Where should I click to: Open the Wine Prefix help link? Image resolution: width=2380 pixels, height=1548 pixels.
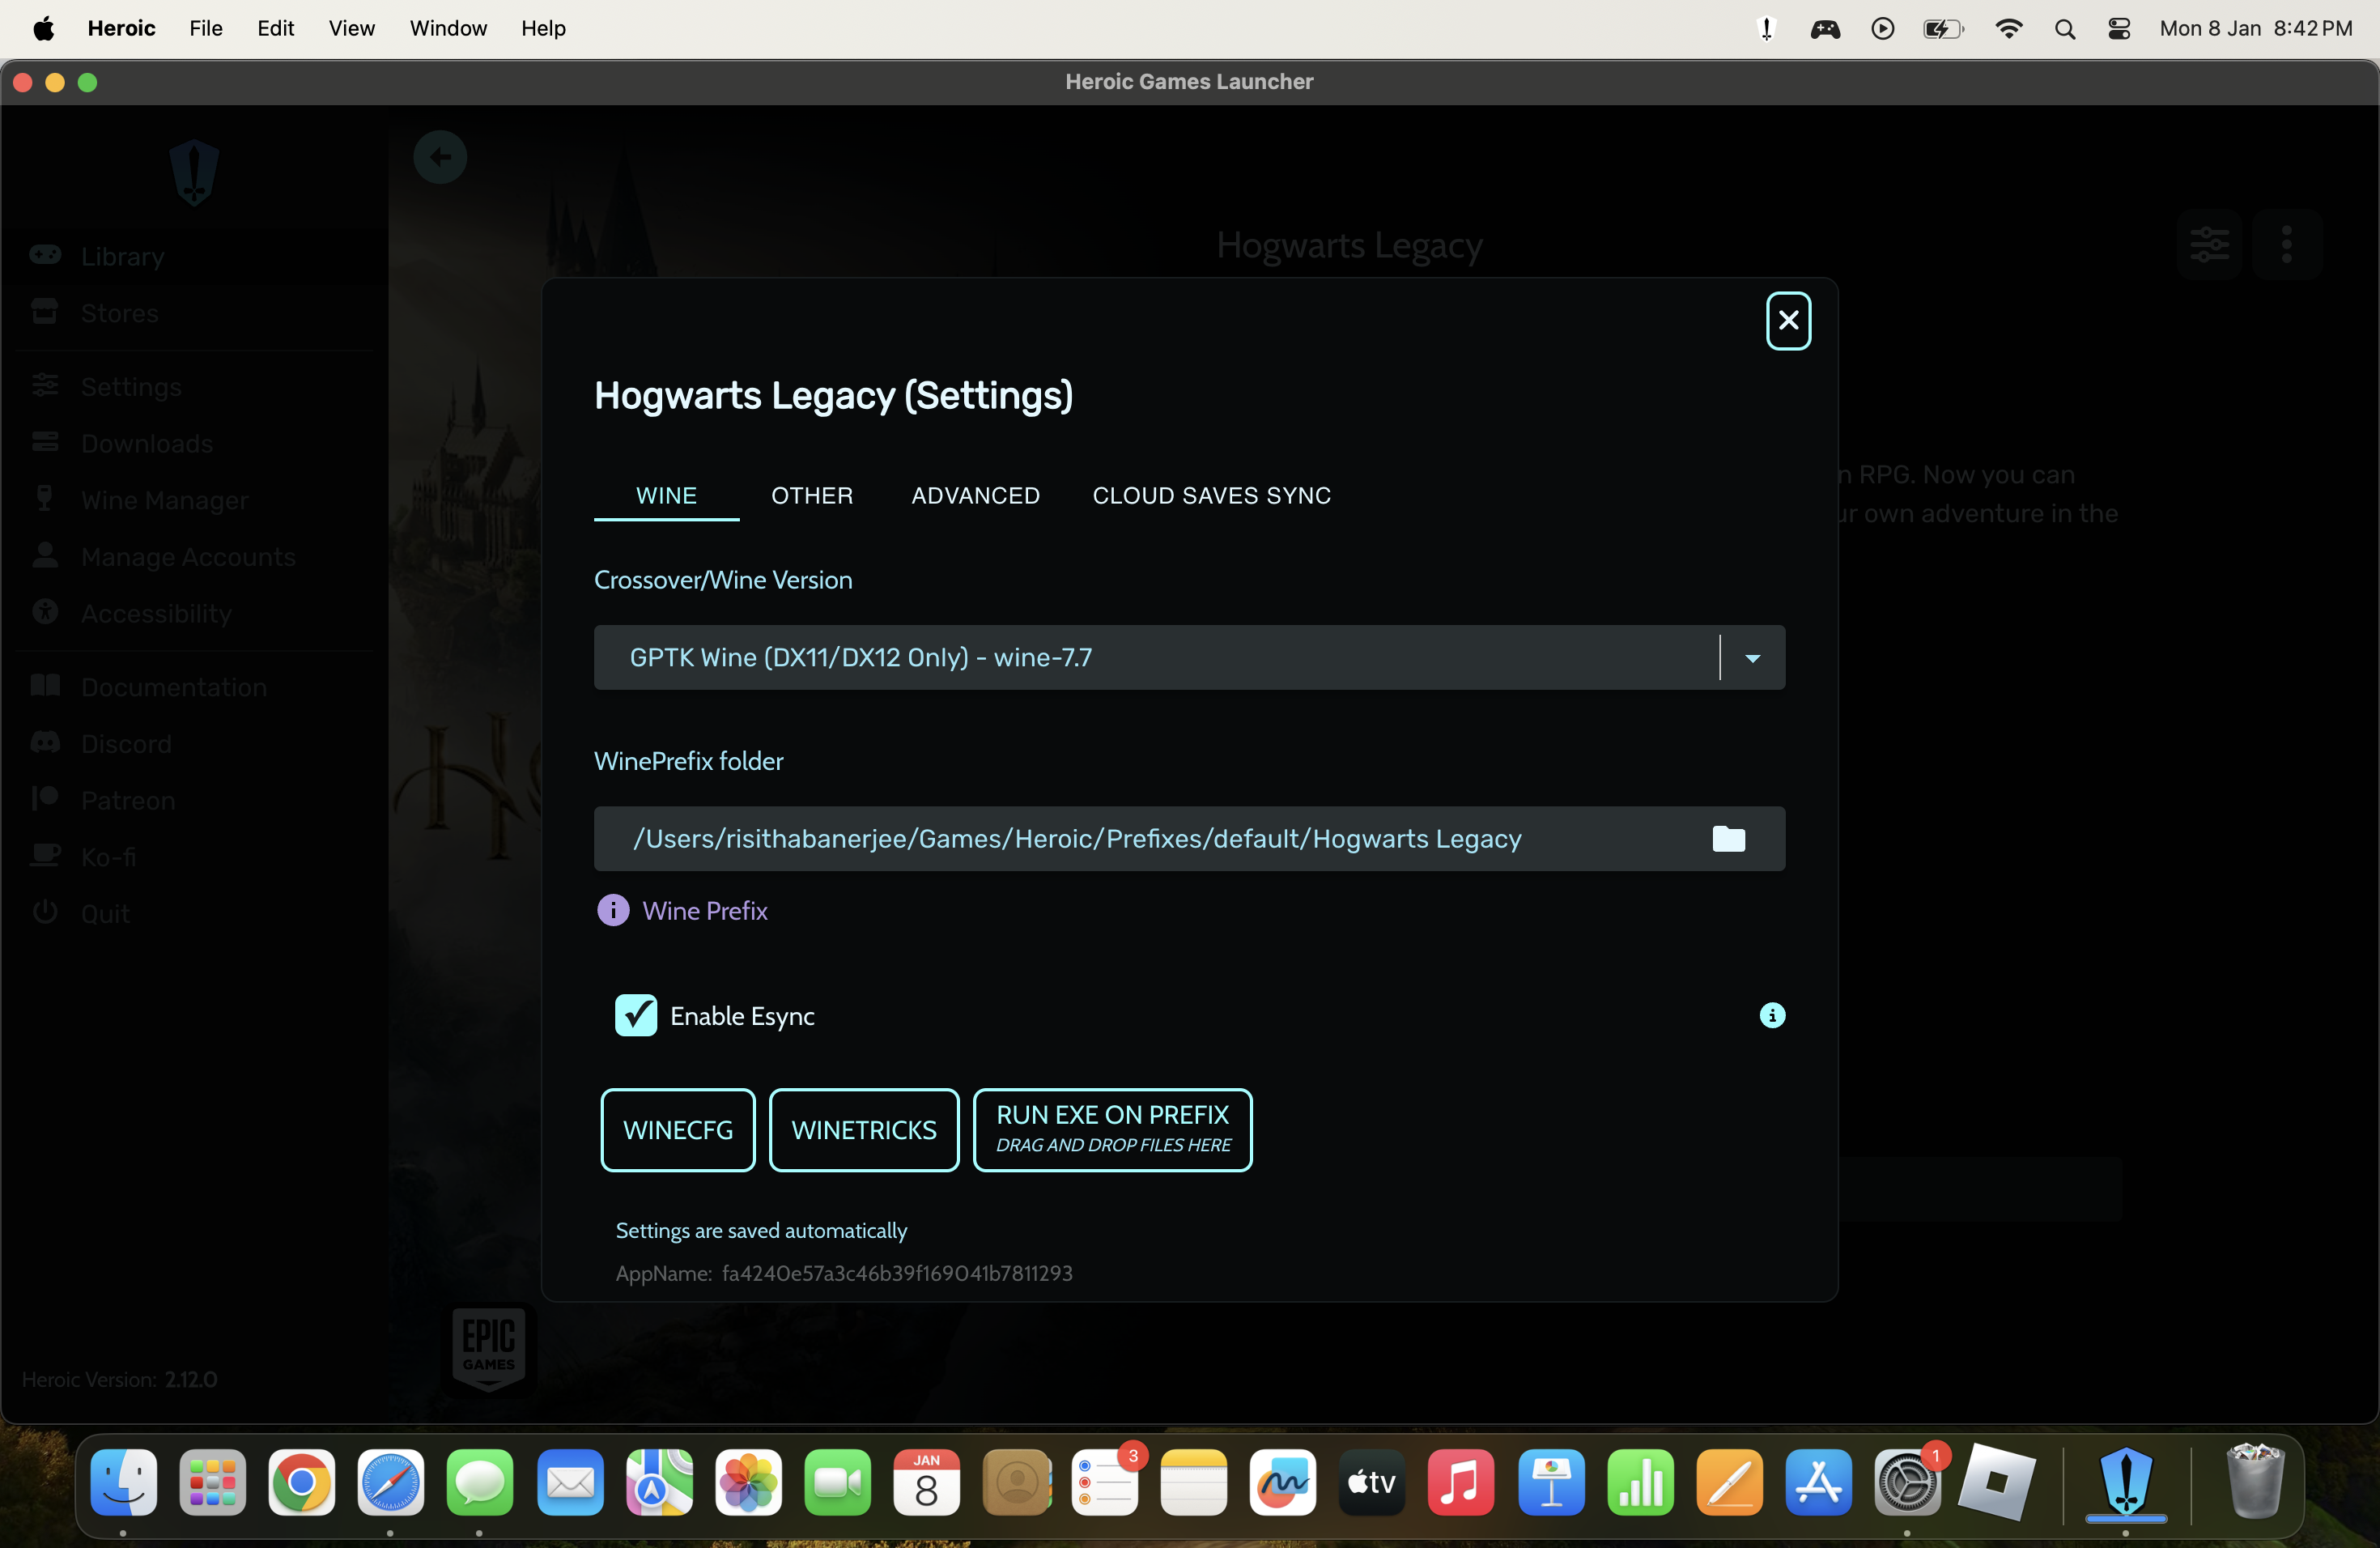click(x=705, y=911)
